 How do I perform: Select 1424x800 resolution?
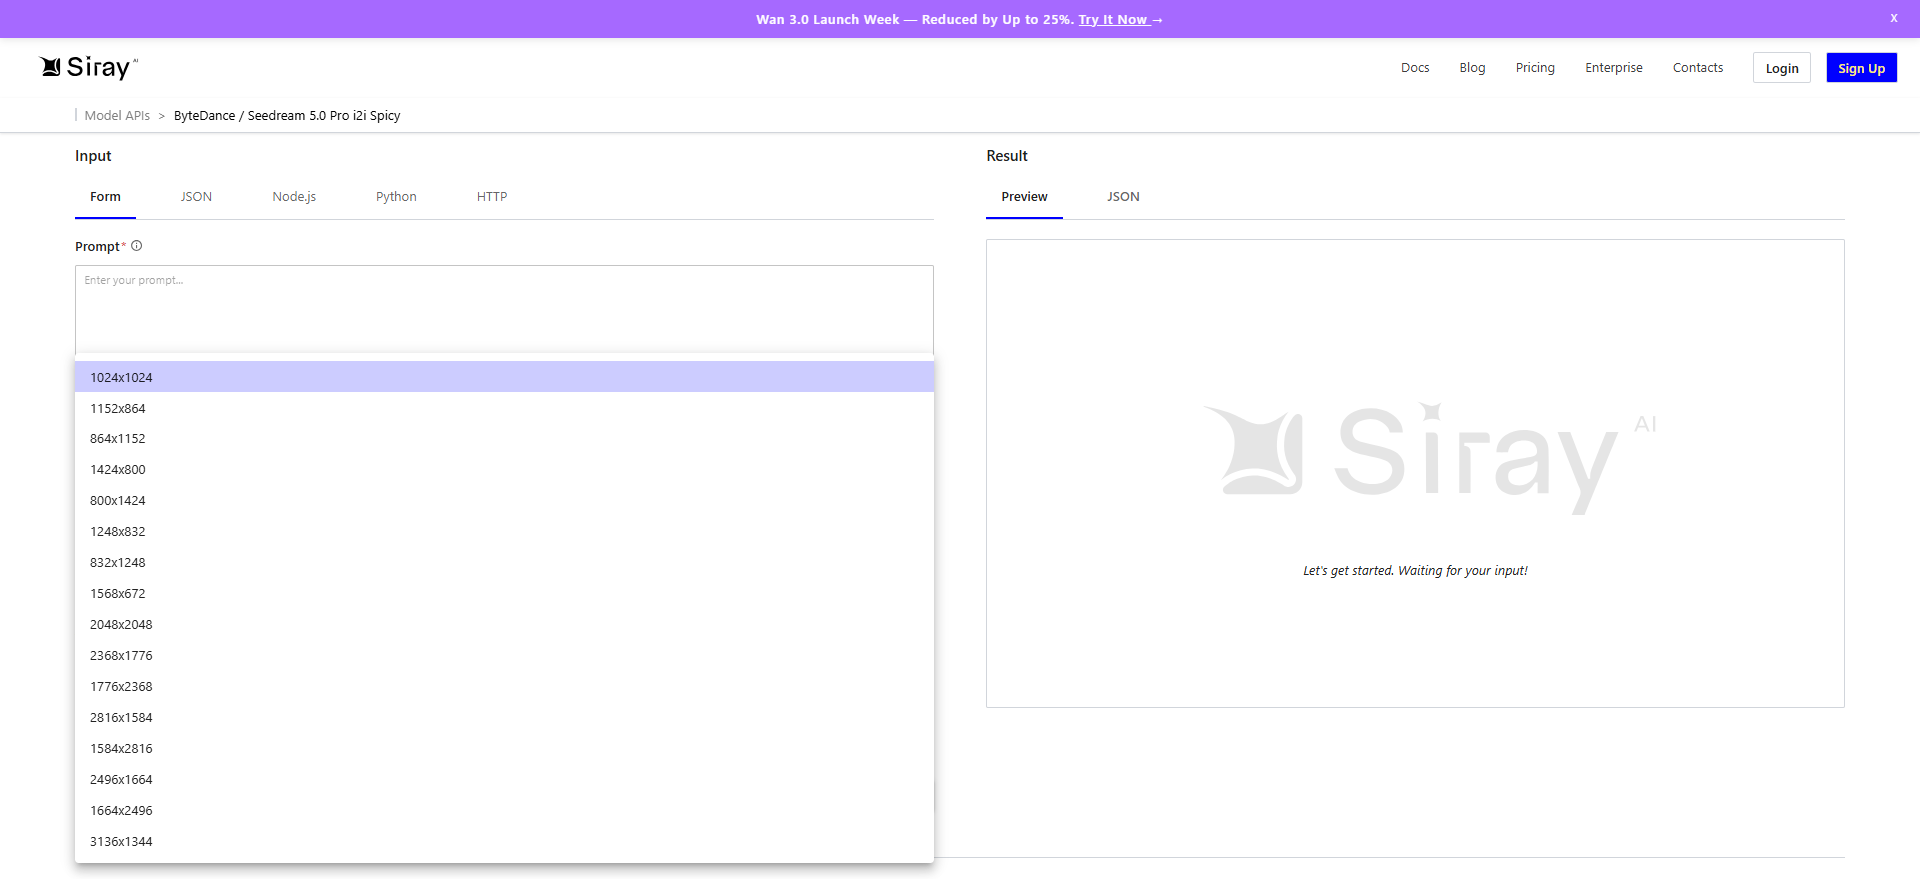point(504,470)
